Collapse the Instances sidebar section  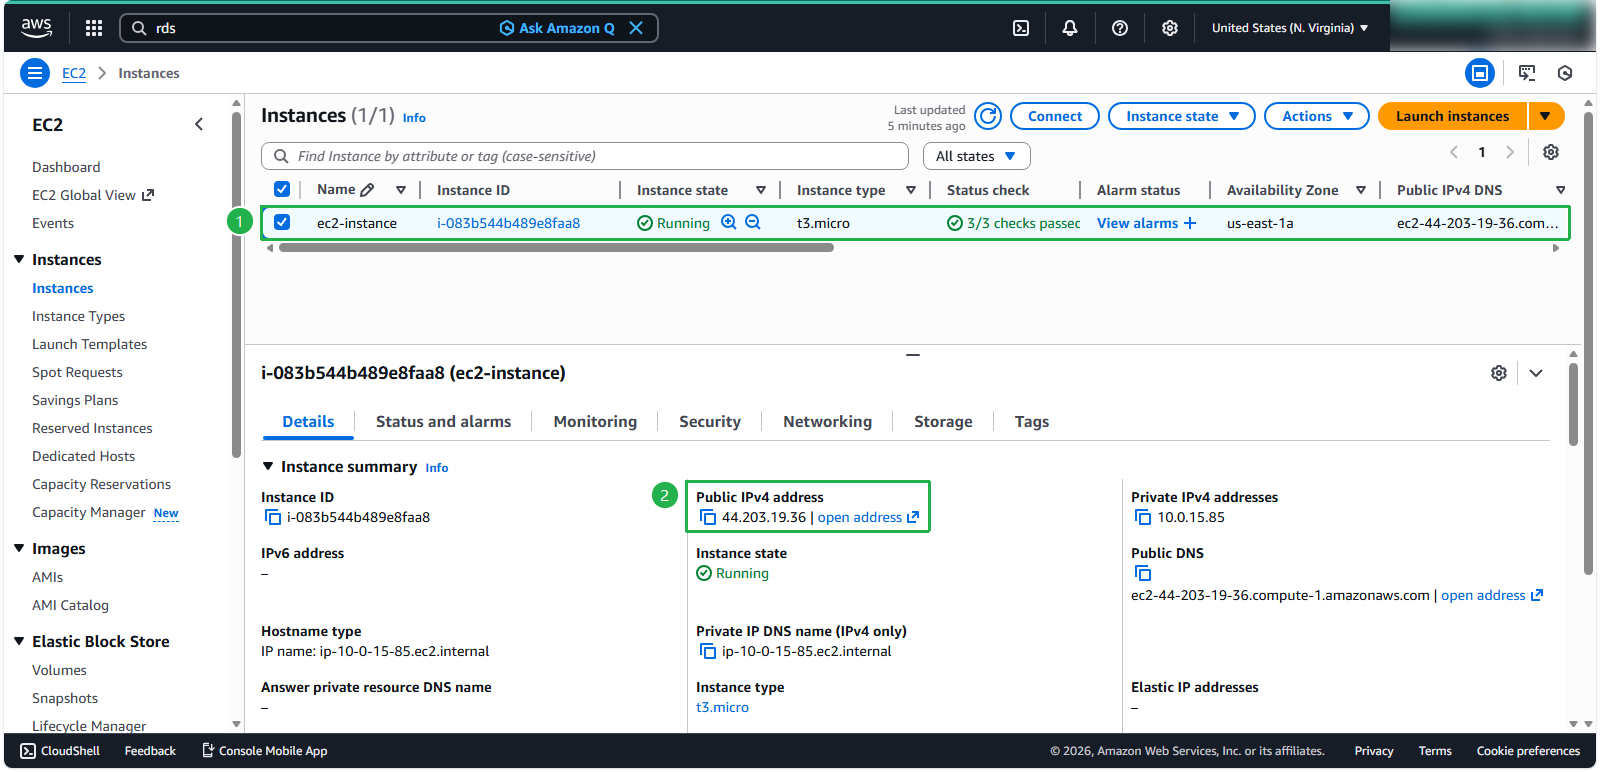pos(19,259)
